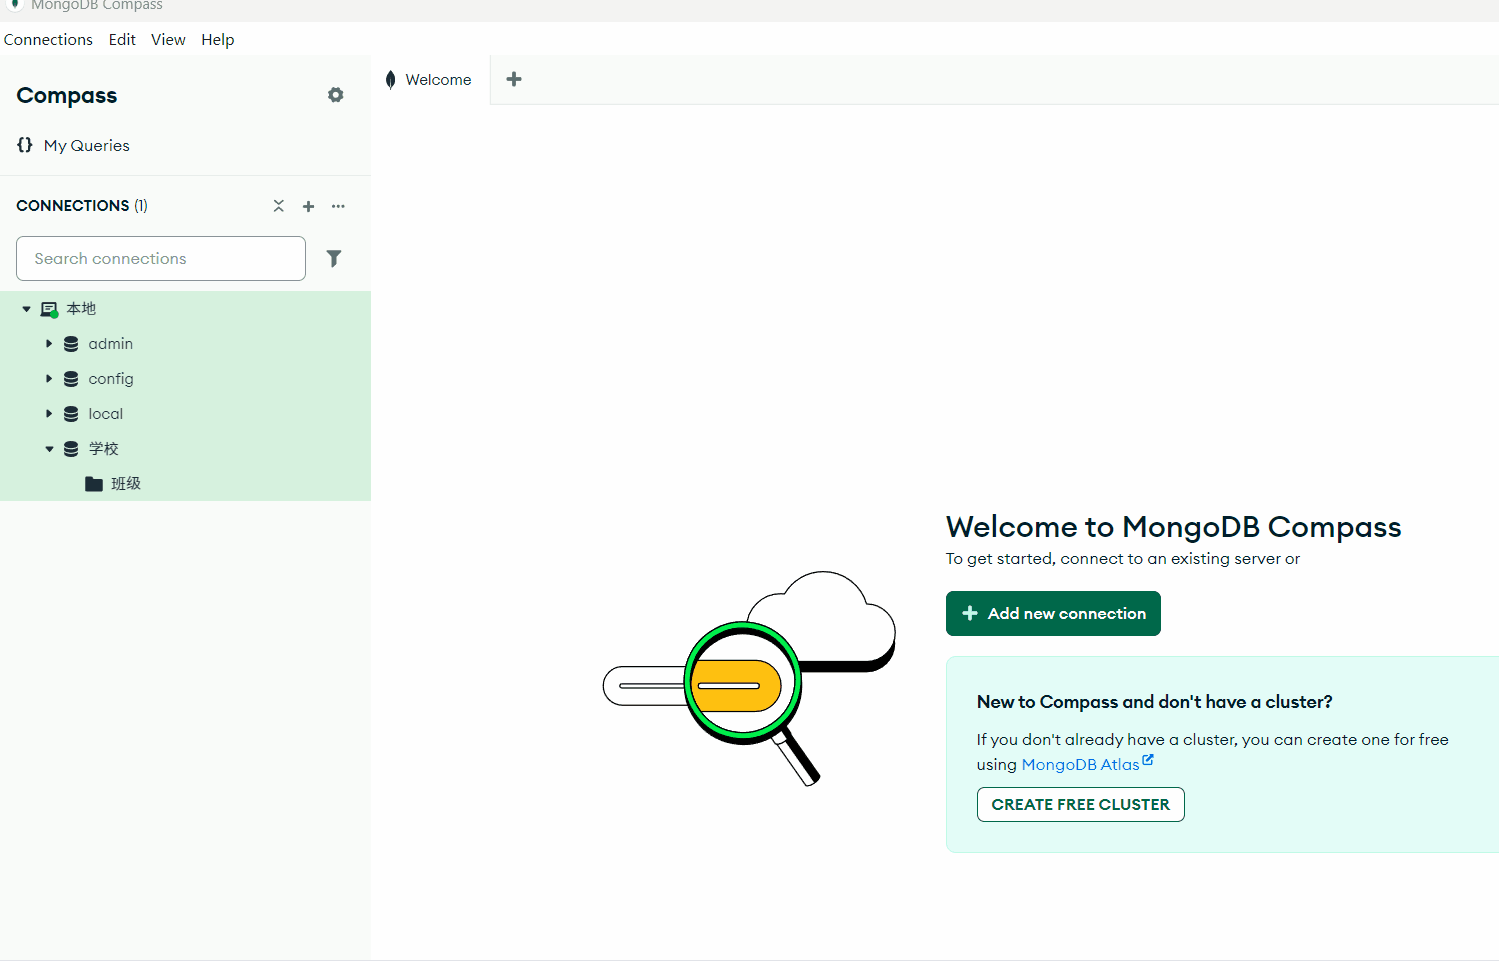Image resolution: width=1499 pixels, height=961 pixels.
Task: Click the MongoDB Compass title bar logo
Action: [x=15, y=4]
